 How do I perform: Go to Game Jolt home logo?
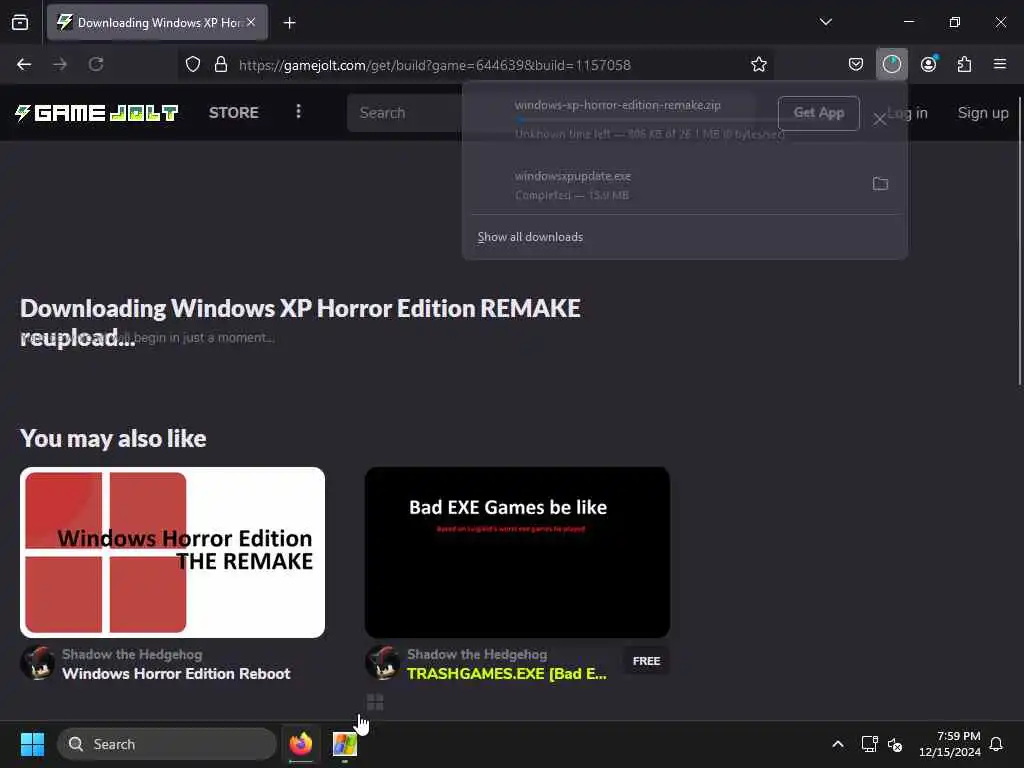click(x=96, y=113)
